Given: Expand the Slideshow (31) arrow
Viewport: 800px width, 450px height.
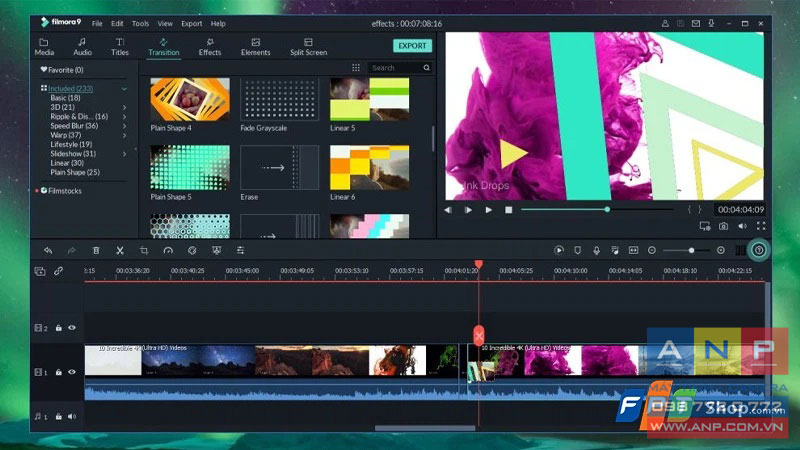Looking at the screenshot, I should 124,154.
